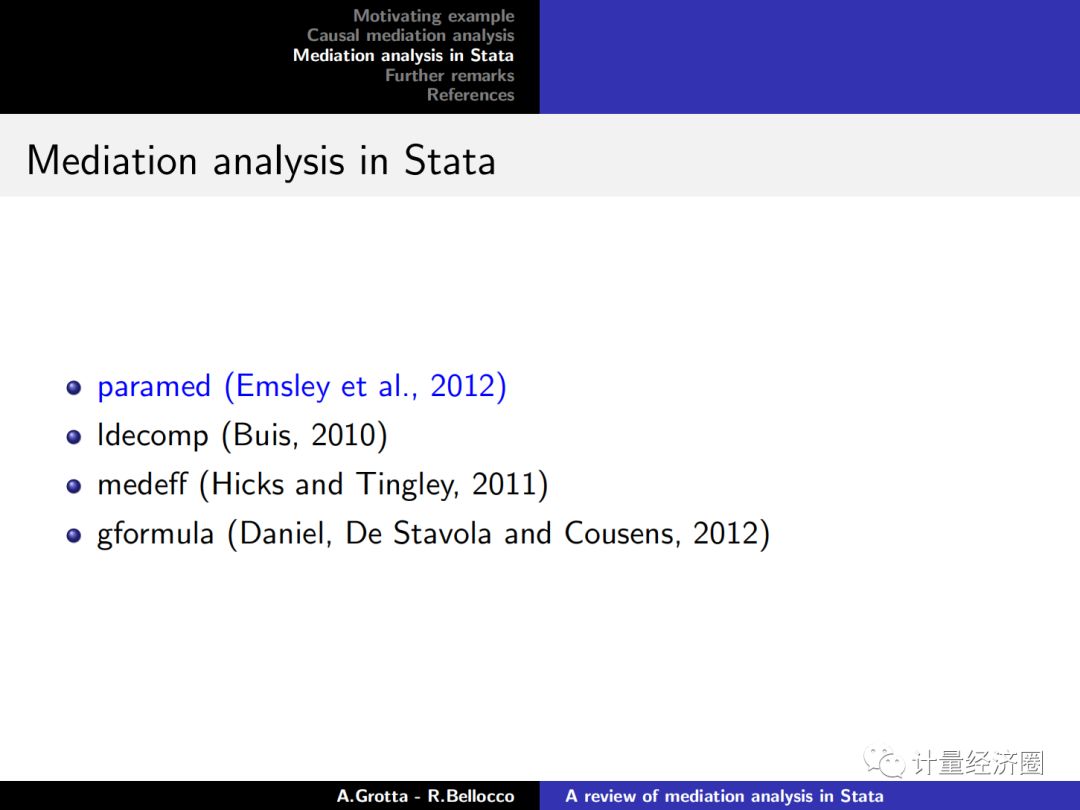Viewport: 1080px width, 810px height.
Task: Click the slide title 'Mediation analysis in Stata'
Action: coord(261,160)
